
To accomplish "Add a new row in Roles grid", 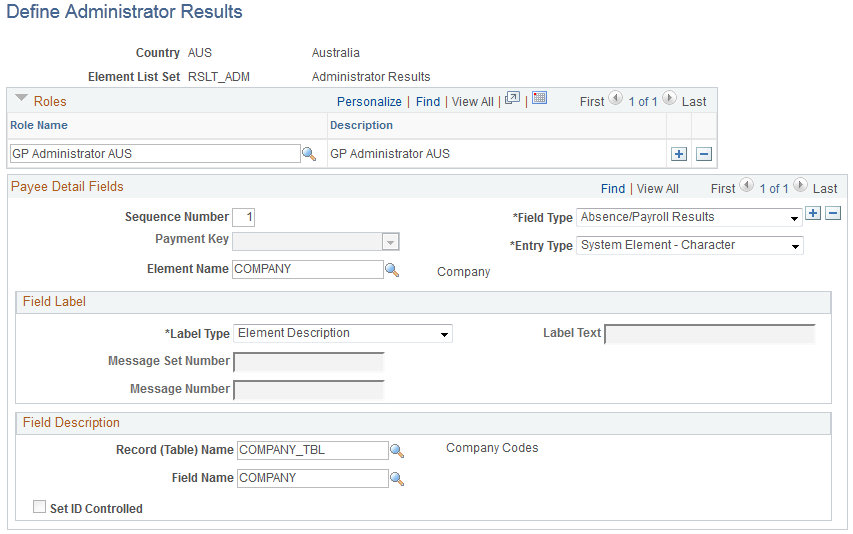I will point(678,154).
